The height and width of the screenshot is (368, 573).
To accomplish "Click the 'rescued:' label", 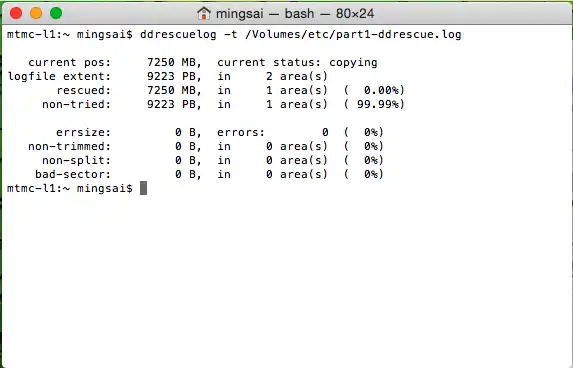I will 84,90.
